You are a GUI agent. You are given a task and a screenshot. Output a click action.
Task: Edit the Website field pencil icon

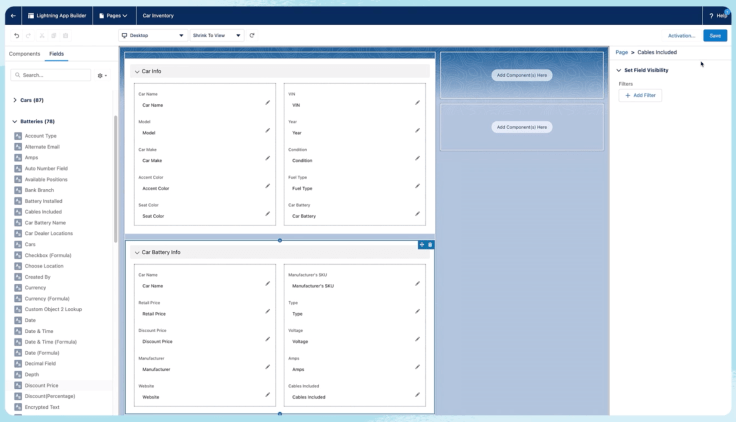point(268,394)
